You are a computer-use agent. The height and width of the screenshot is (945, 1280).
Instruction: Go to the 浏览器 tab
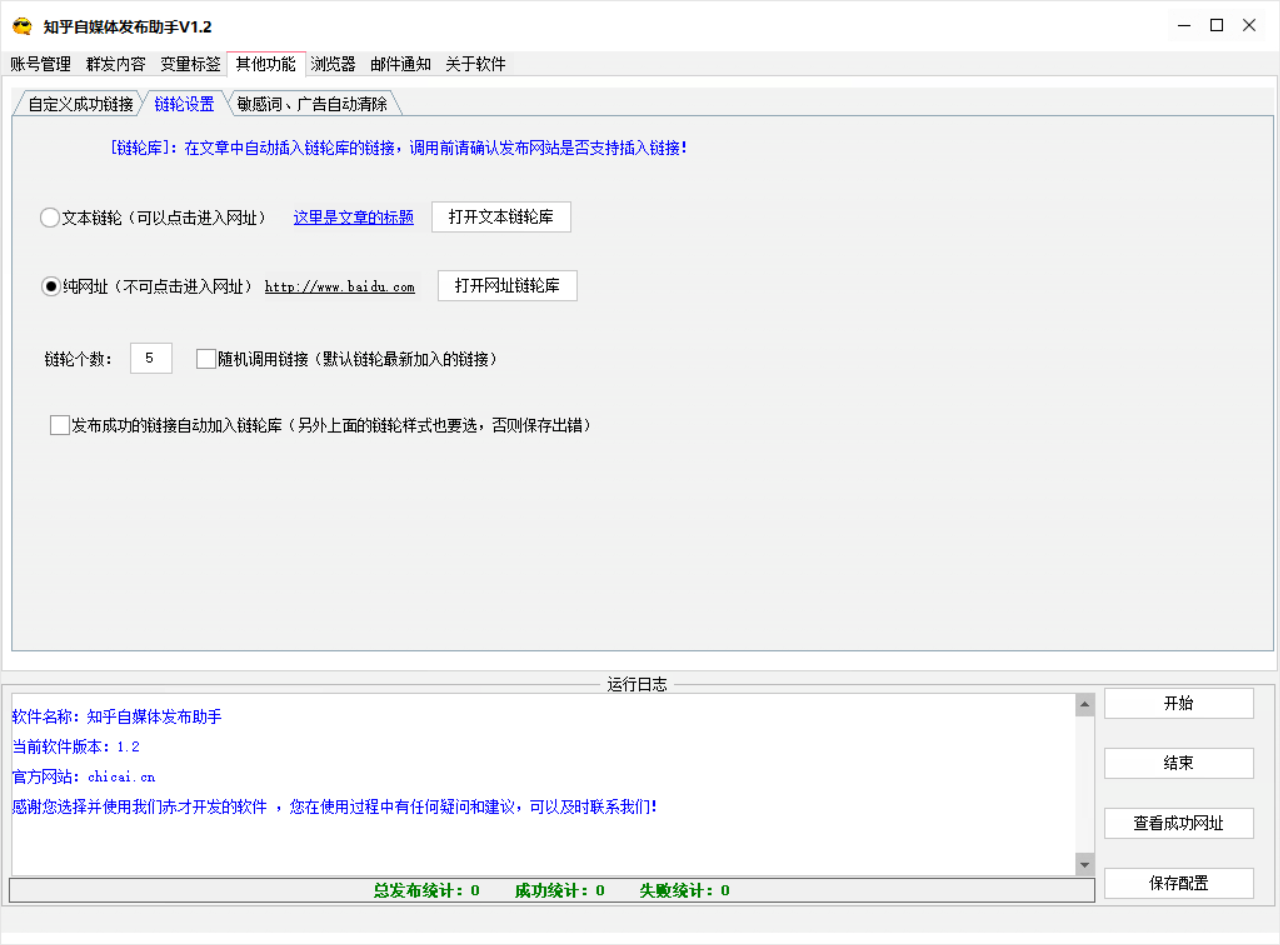[x=333, y=64]
